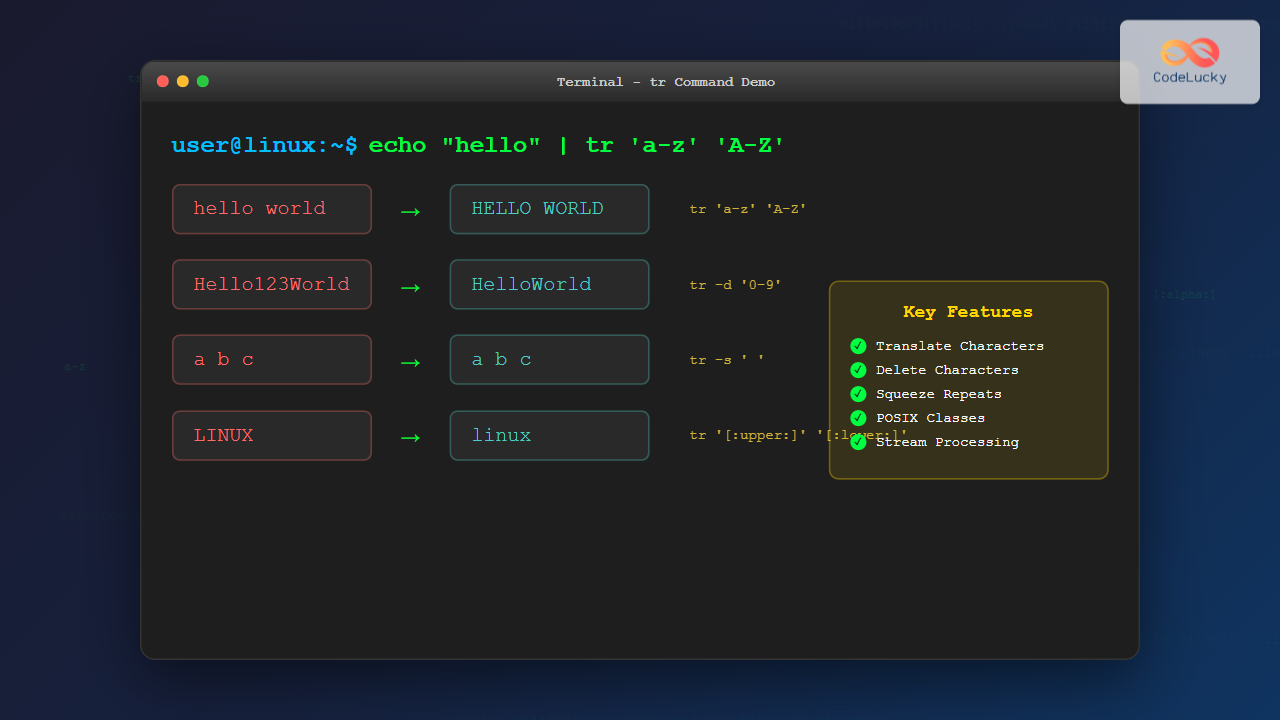Click the Squeeze Repeats checkmark
This screenshot has height=720, width=1280.
click(x=858, y=394)
